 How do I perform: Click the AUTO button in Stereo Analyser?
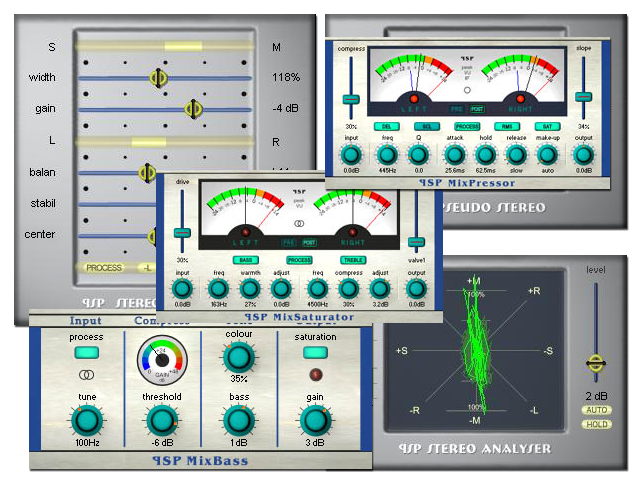coord(597,410)
